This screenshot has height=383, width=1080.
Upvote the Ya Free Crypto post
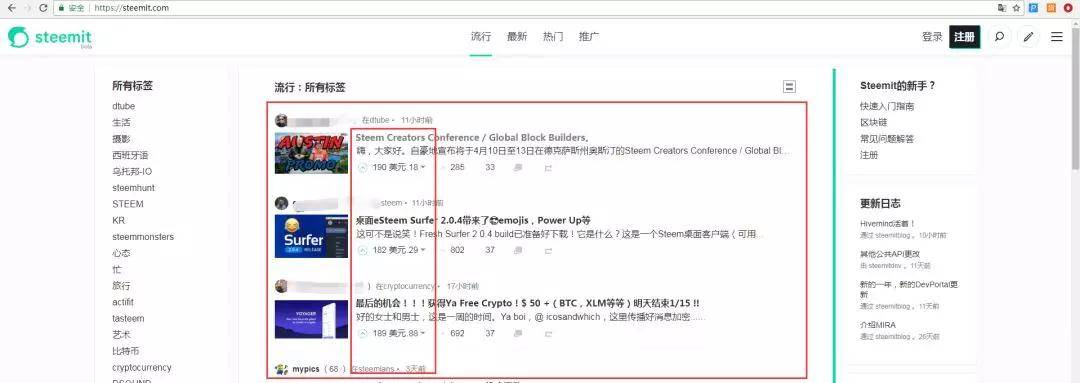click(362, 333)
